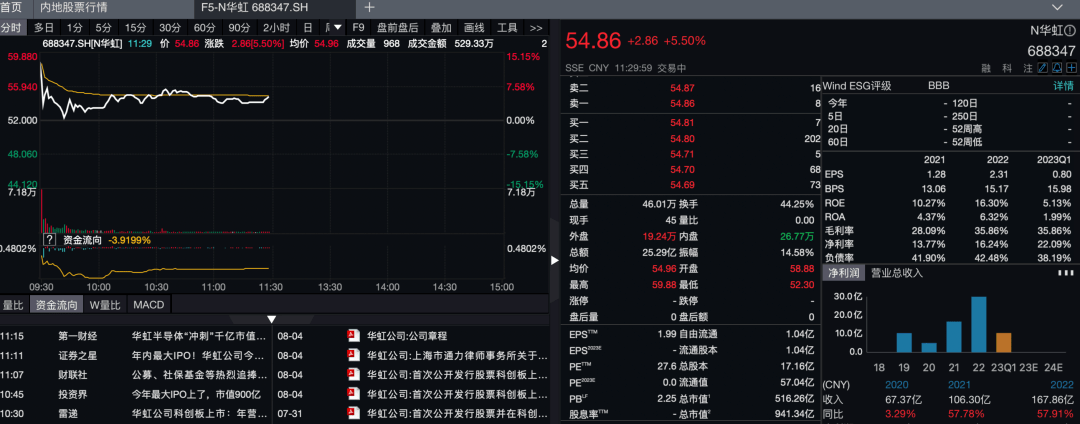Click the 叠加 overlay button
The image size is (1080, 424).
coord(441,28)
